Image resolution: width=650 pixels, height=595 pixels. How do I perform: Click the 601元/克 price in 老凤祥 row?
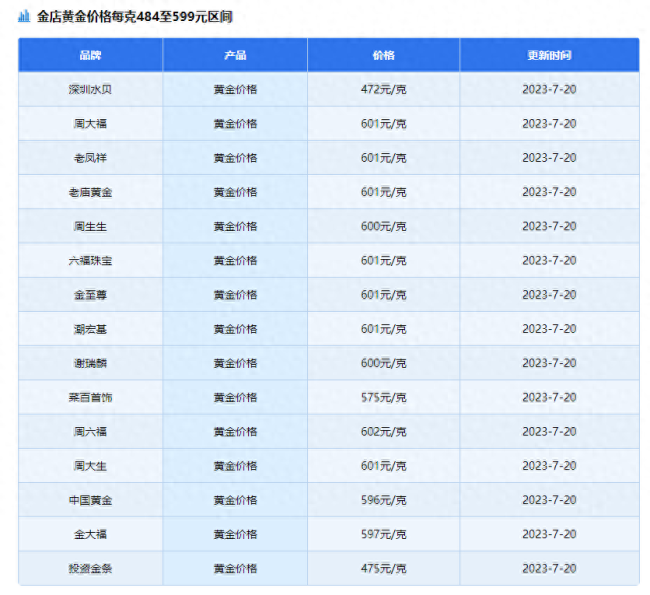pos(383,158)
